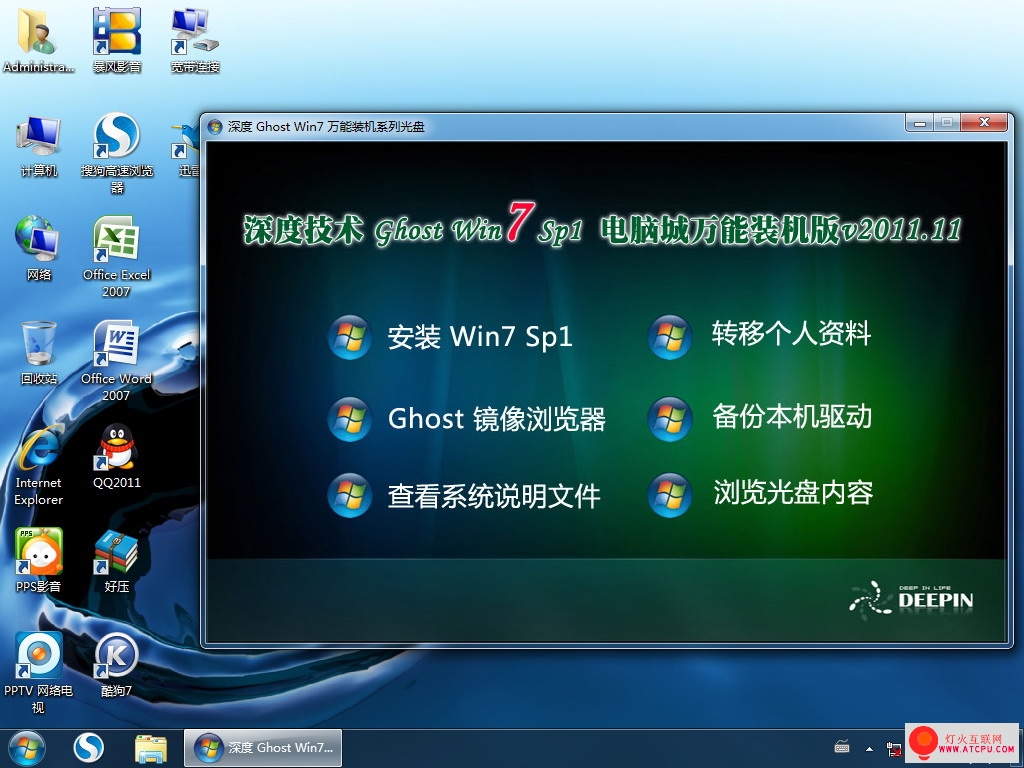The width and height of the screenshot is (1024, 768).
Task: Choose 安装 Win7 Sp1 in the installer
Action: 450,337
